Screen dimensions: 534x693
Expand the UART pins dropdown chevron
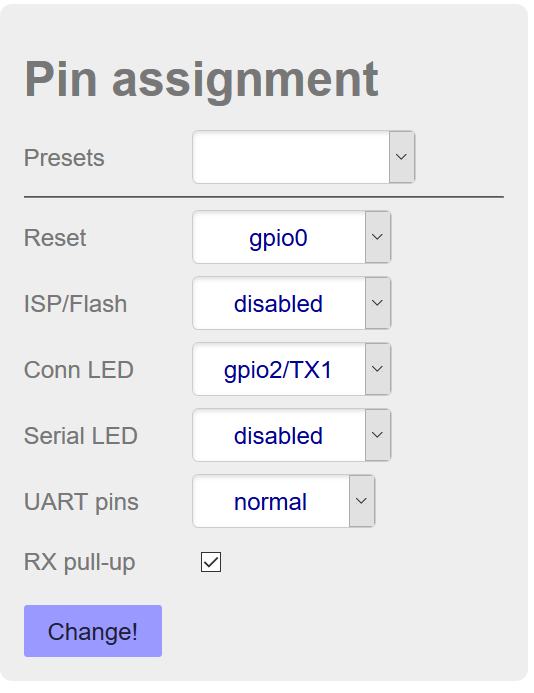click(x=362, y=501)
